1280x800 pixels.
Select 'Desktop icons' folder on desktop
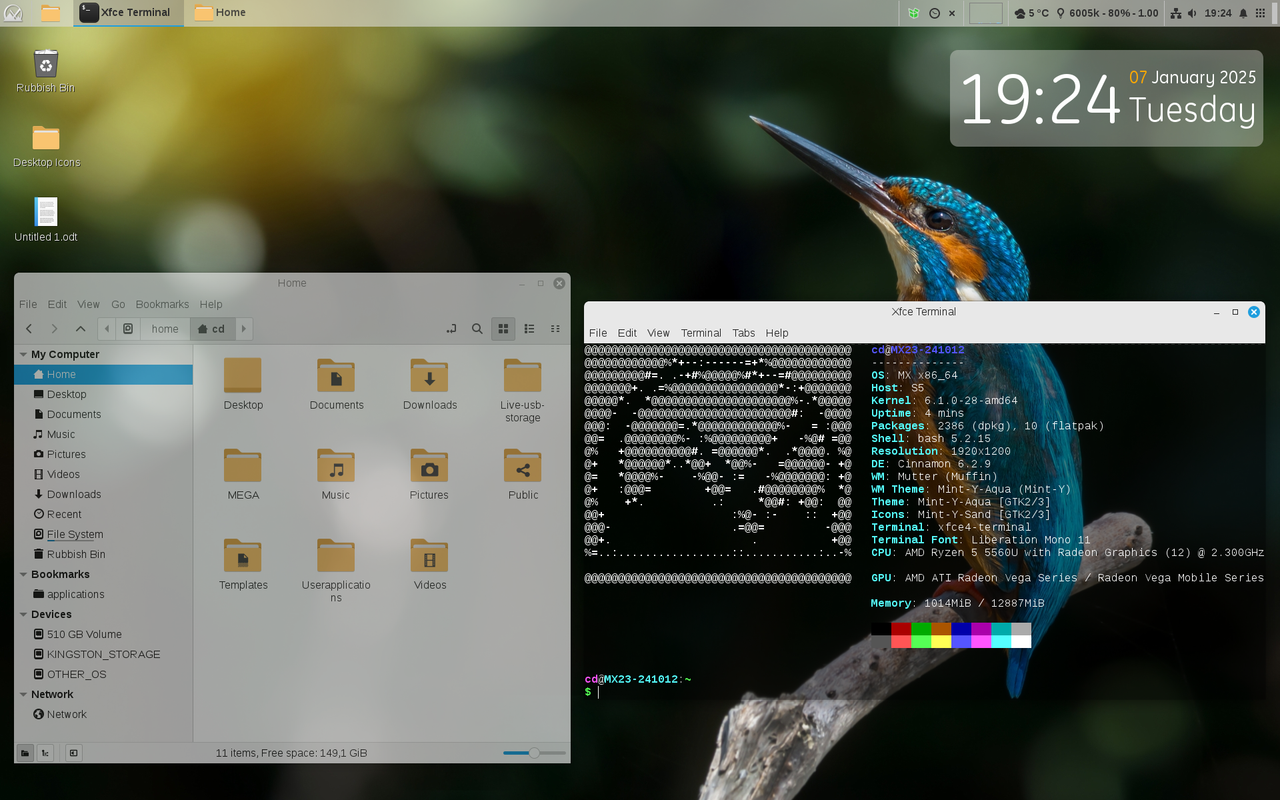click(46, 146)
